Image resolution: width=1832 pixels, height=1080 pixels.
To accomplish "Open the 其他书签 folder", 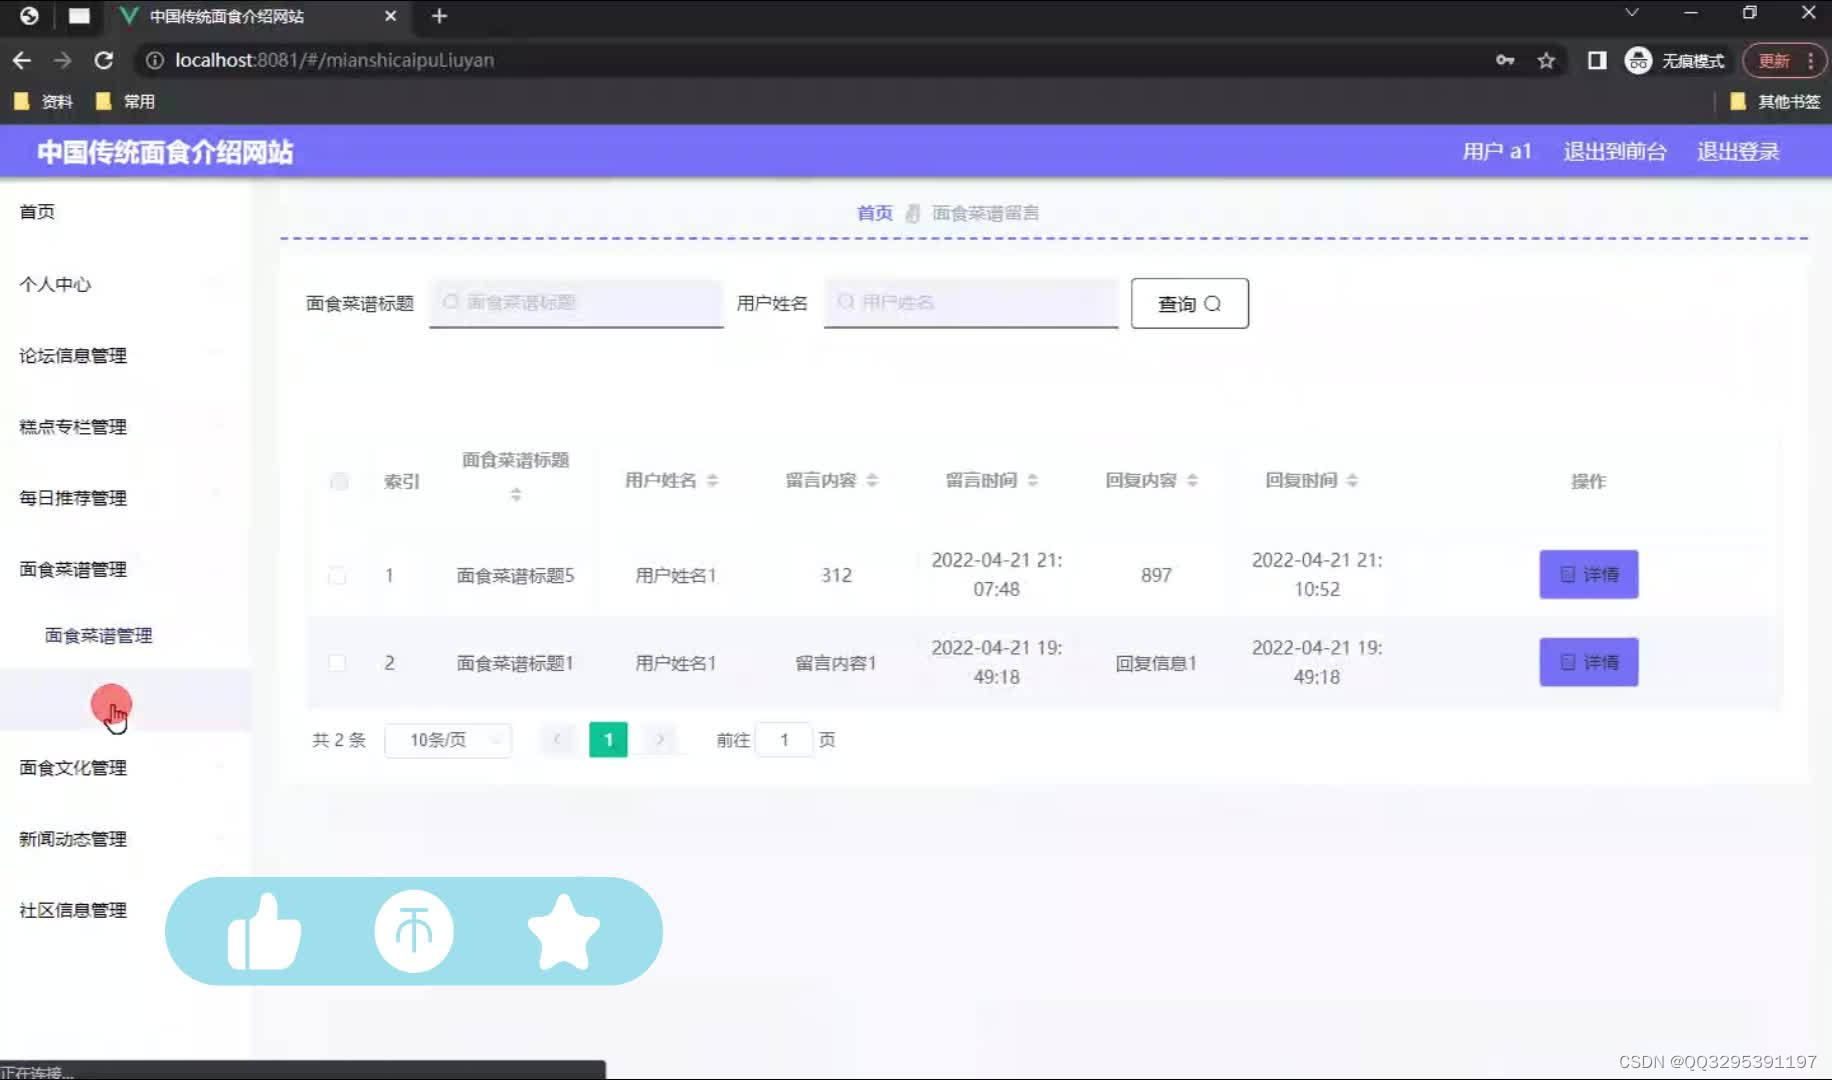I will click(x=1775, y=101).
